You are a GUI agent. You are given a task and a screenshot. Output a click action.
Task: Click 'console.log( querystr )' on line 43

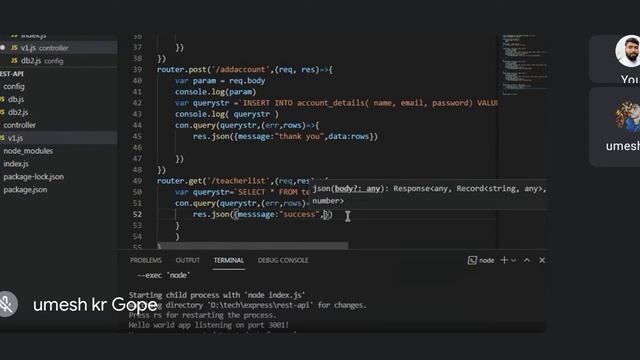point(227,114)
